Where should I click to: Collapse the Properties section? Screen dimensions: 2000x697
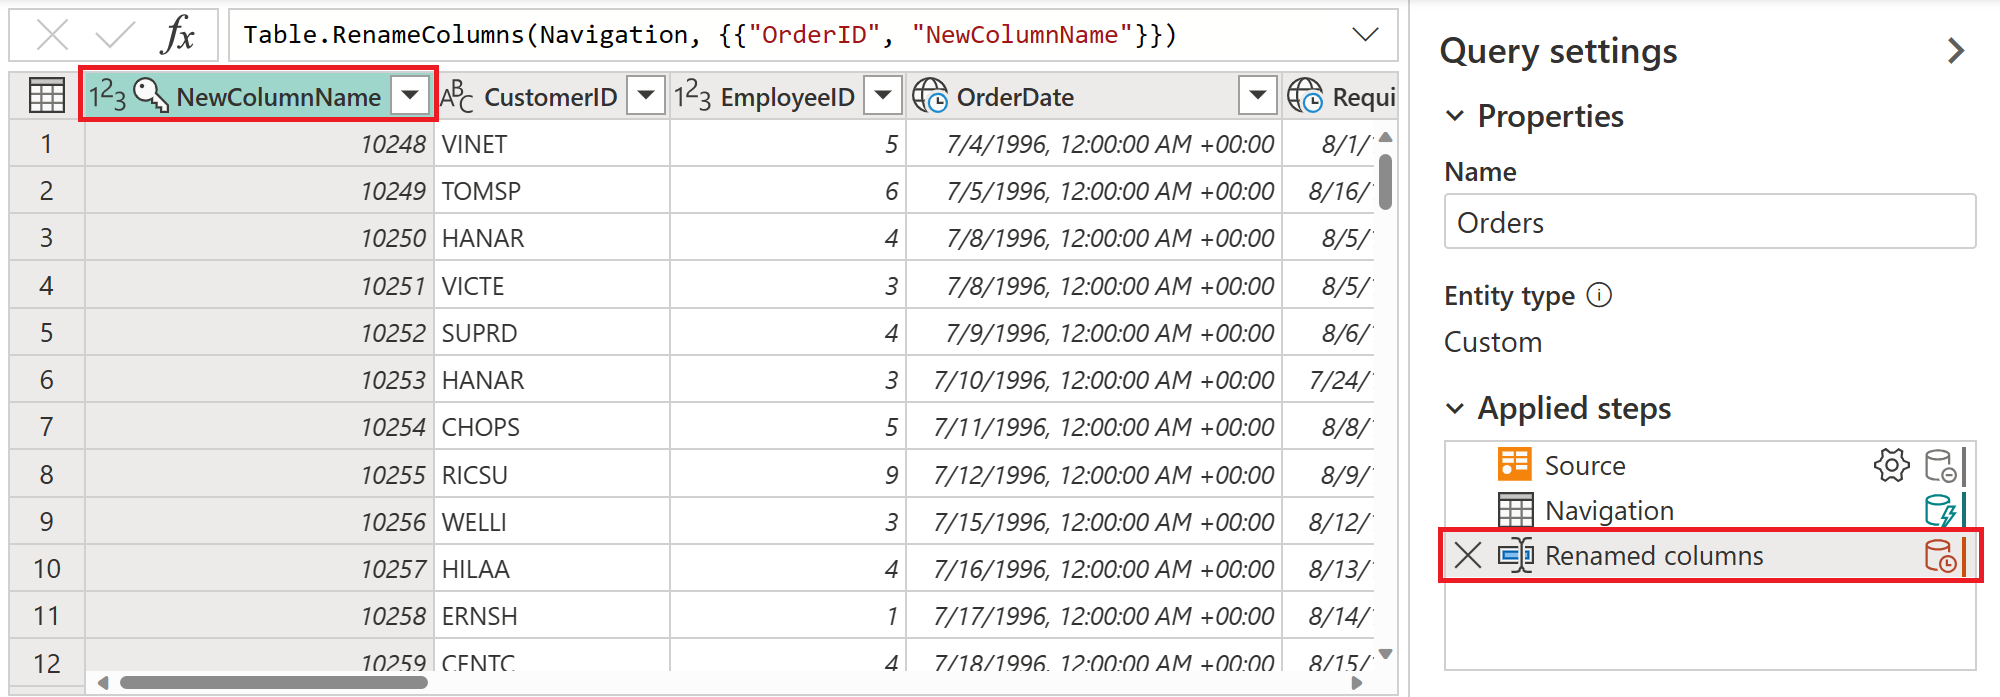tap(1455, 116)
